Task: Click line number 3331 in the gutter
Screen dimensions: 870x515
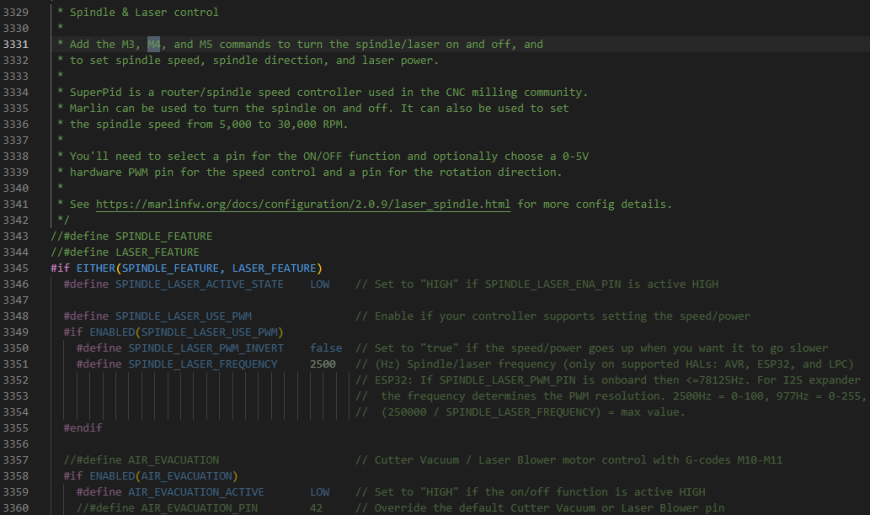Action: point(21,44)
